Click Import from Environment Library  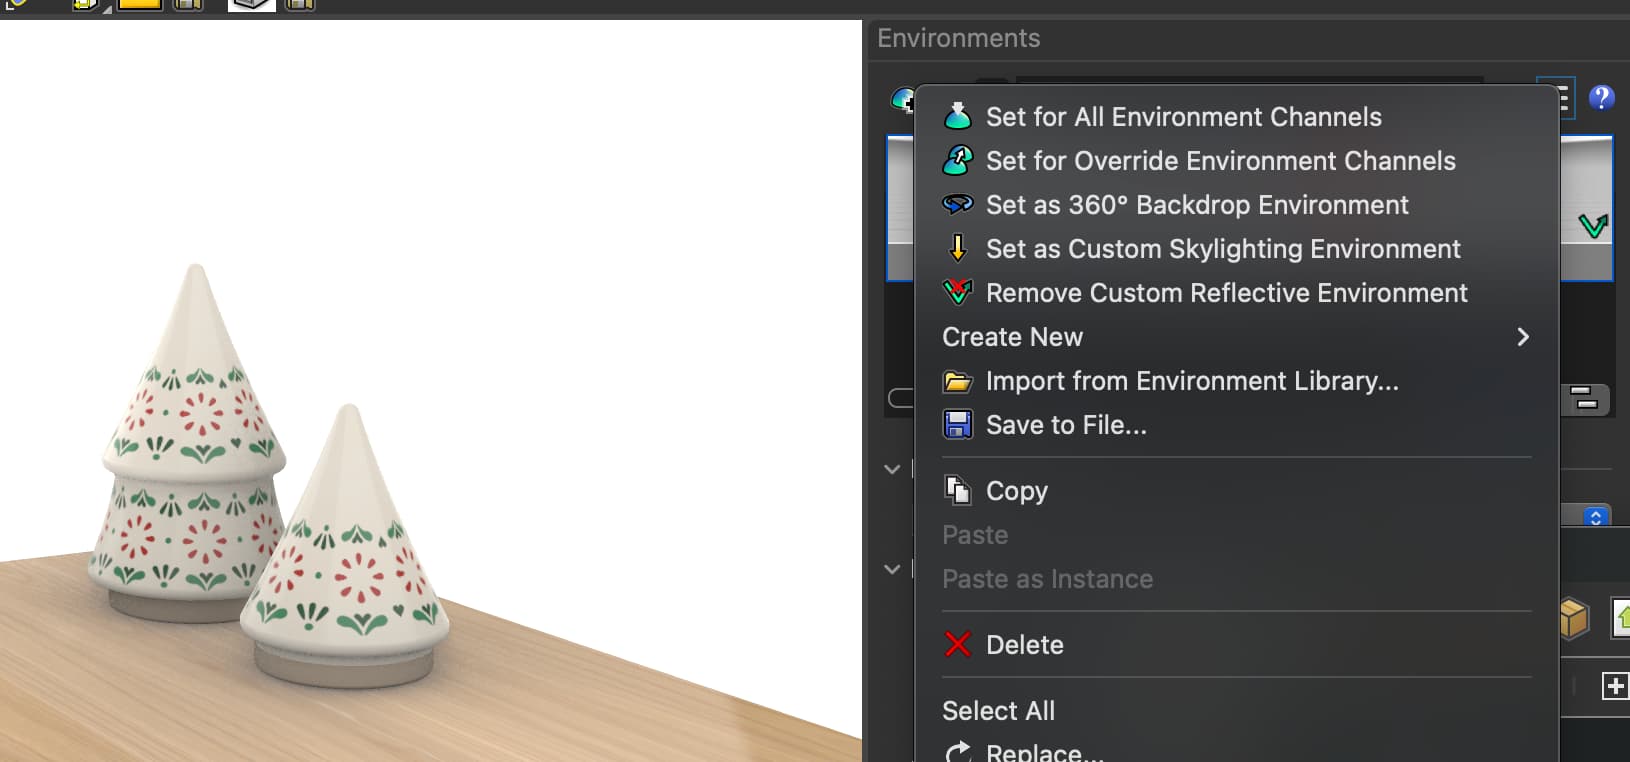[x=1192, y=381]
